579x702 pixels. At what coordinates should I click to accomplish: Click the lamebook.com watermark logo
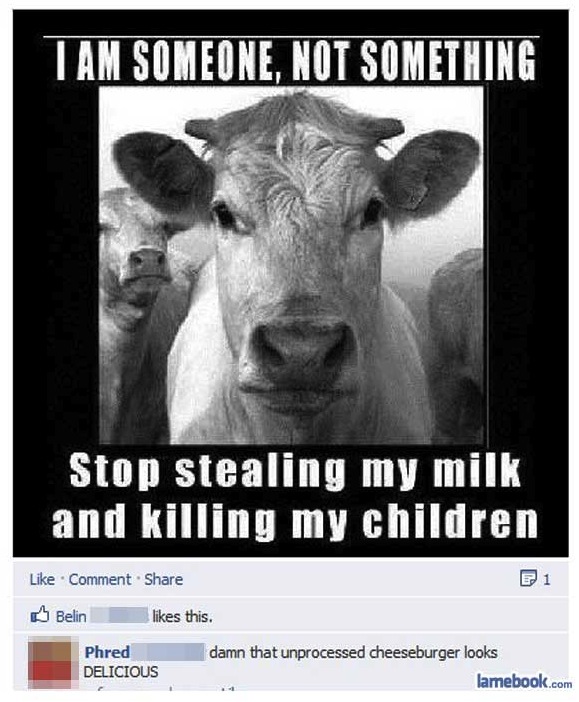(x=524, y=682)
